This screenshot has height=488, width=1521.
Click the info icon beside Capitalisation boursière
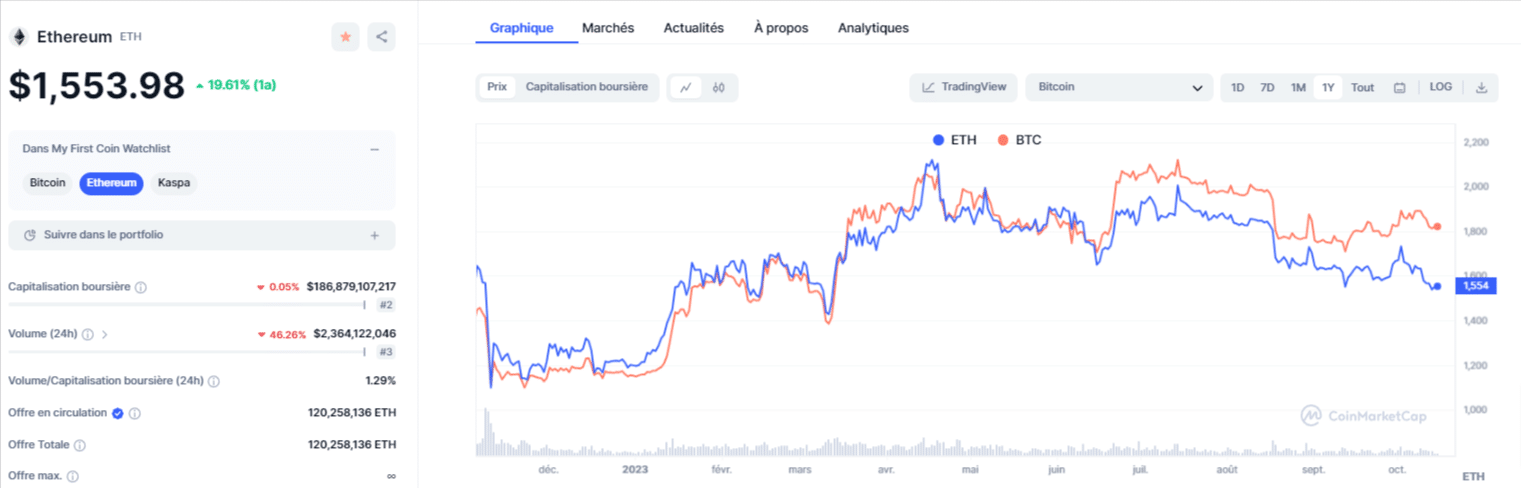tap(141, 287)
